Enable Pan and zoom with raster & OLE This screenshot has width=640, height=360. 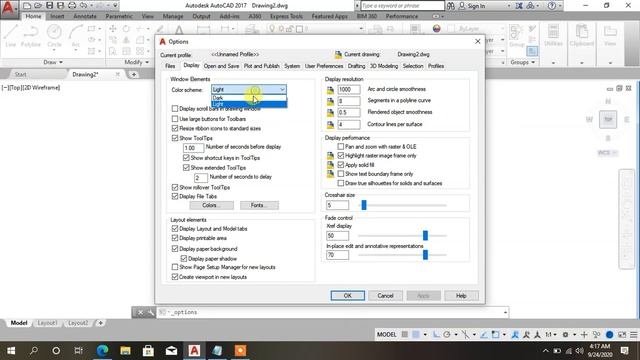340,146
